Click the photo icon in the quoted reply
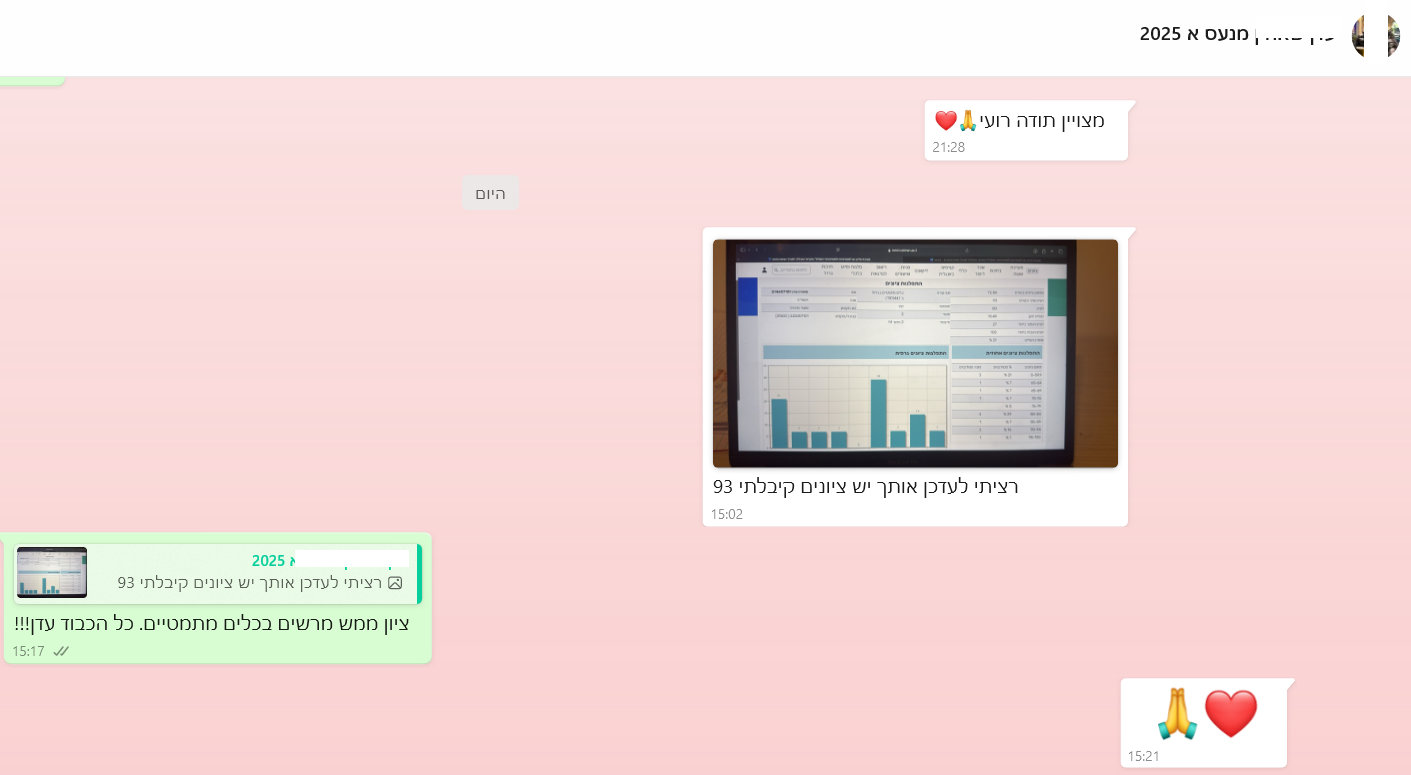 (395, 583)
